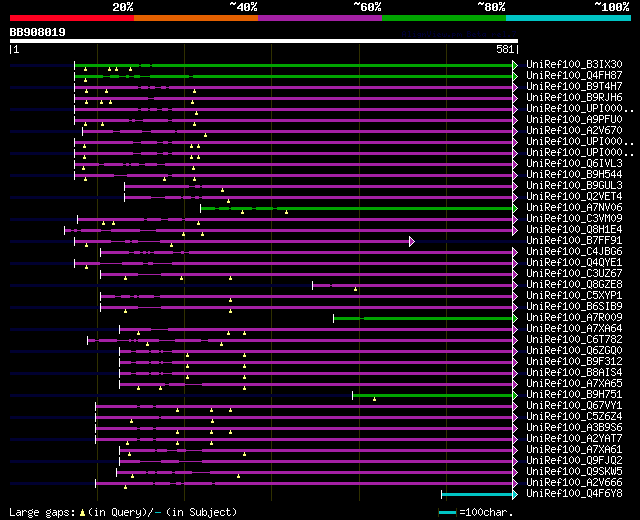Click the UniRef100_C5XYP1 label

pyautogui.click(x=574, y=296)
